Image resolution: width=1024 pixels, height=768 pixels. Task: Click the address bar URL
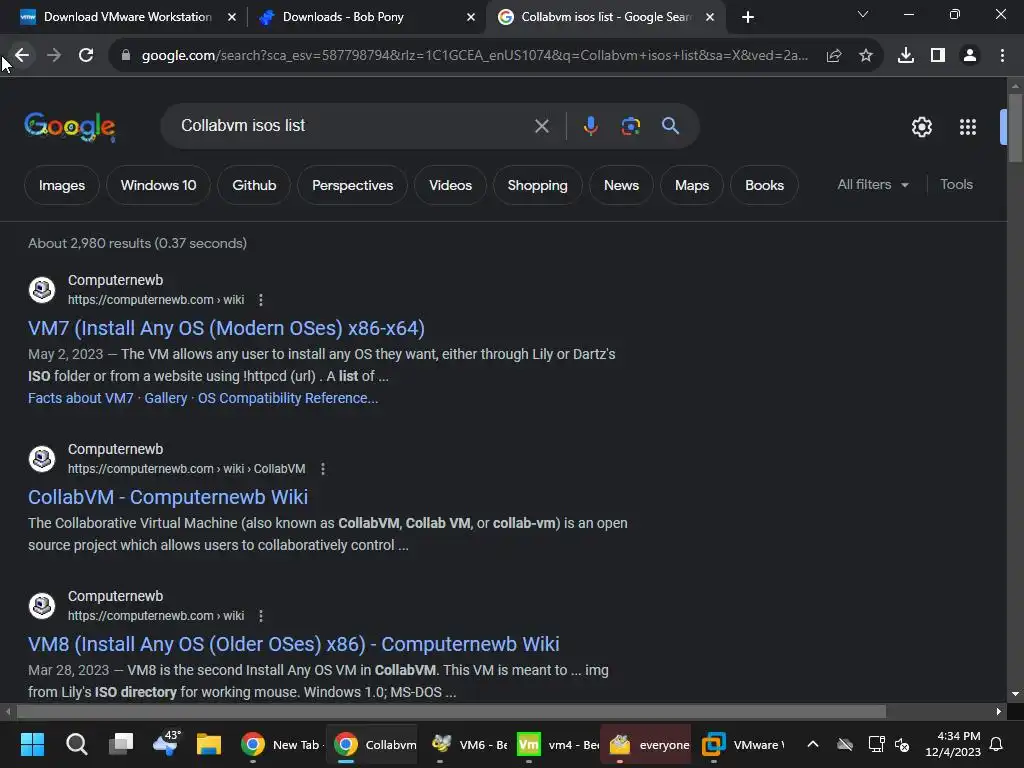475,56
